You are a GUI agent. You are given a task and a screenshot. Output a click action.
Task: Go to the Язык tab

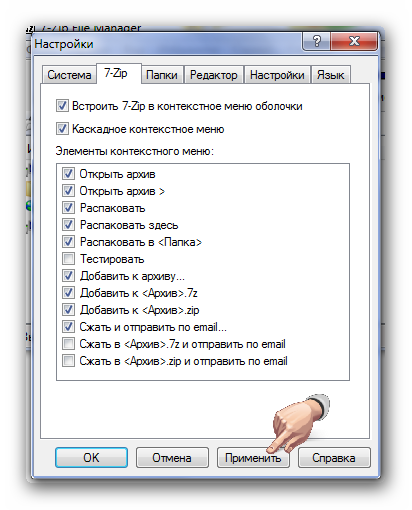(x=330, y=75)
